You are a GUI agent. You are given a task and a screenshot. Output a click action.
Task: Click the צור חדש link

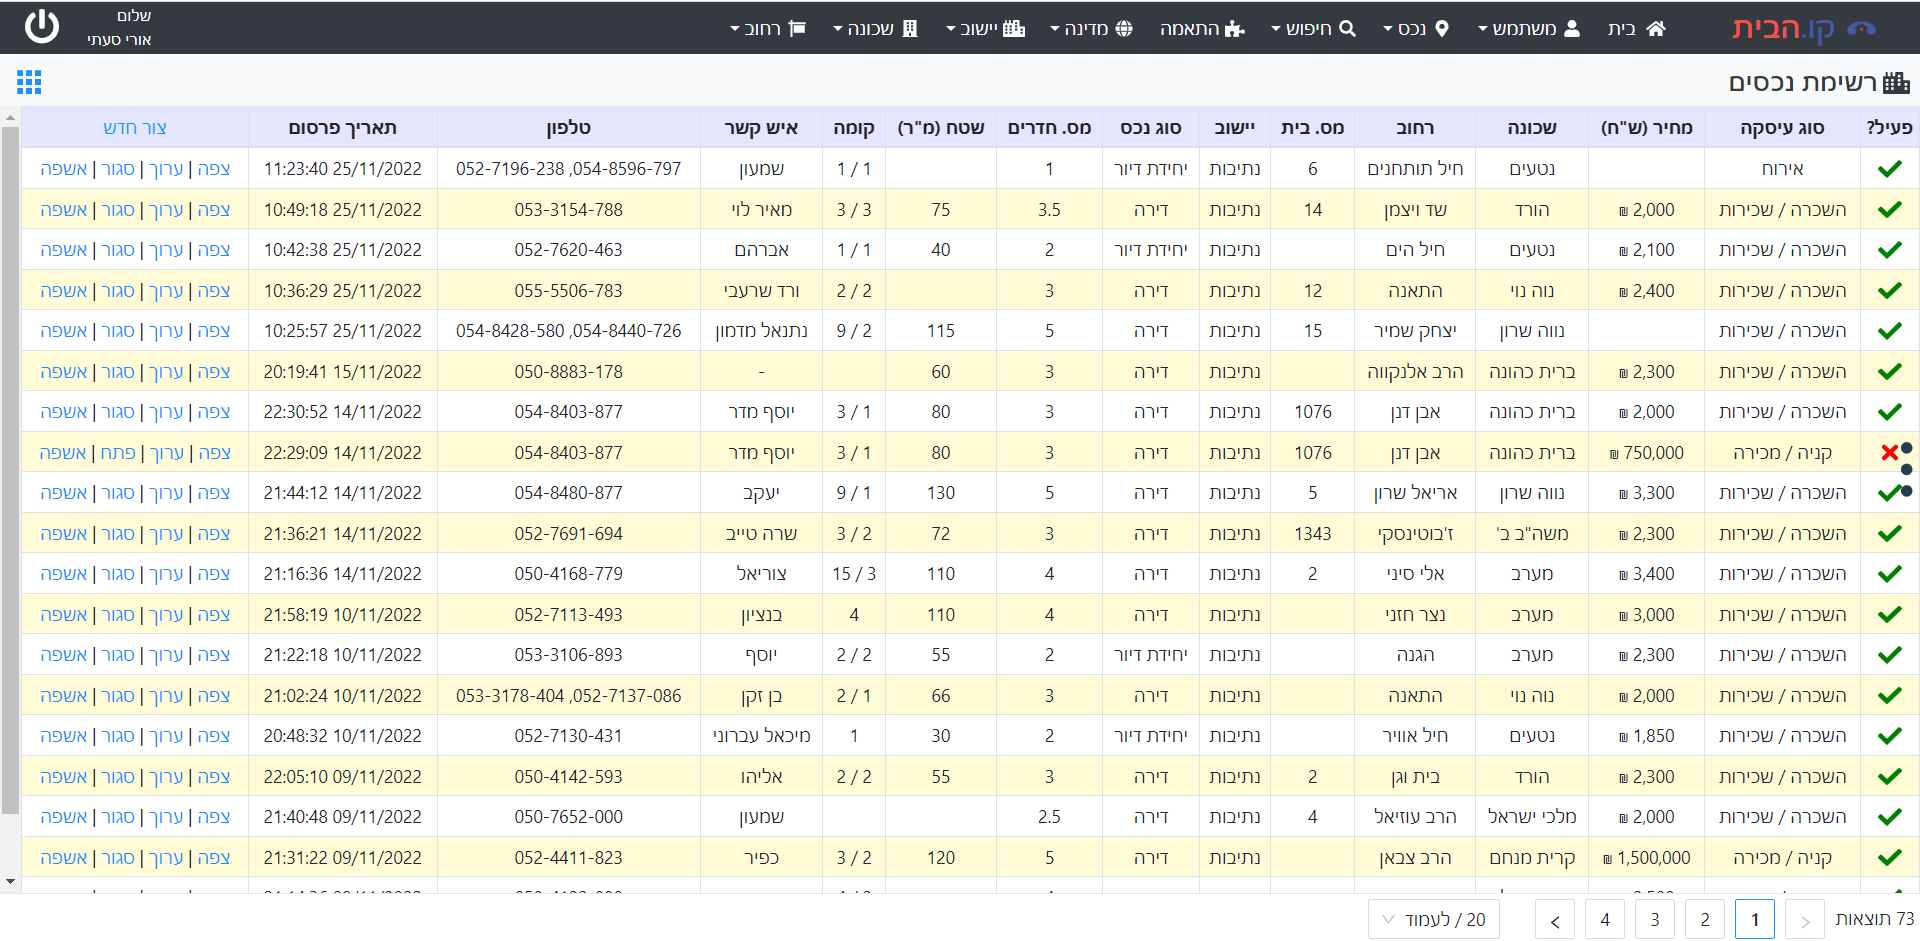(x=135, y=128)
